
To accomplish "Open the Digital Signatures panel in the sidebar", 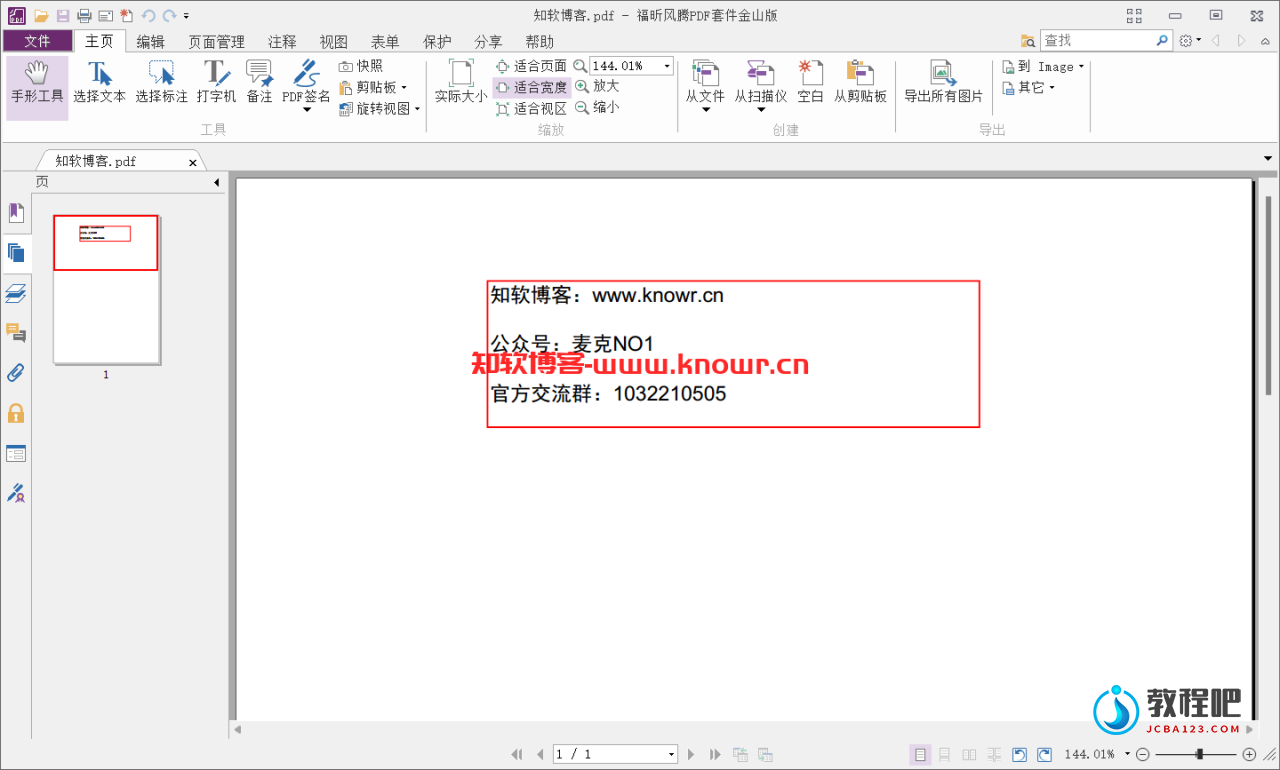I will [x=16, y=493].
